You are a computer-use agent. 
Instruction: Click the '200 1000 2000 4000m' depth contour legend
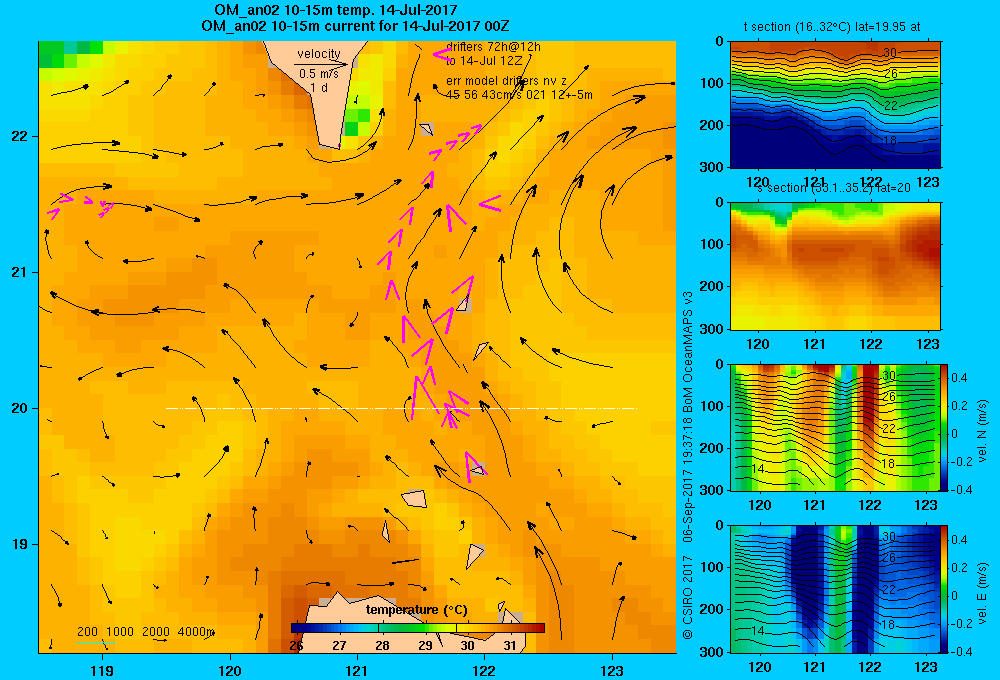145,632
